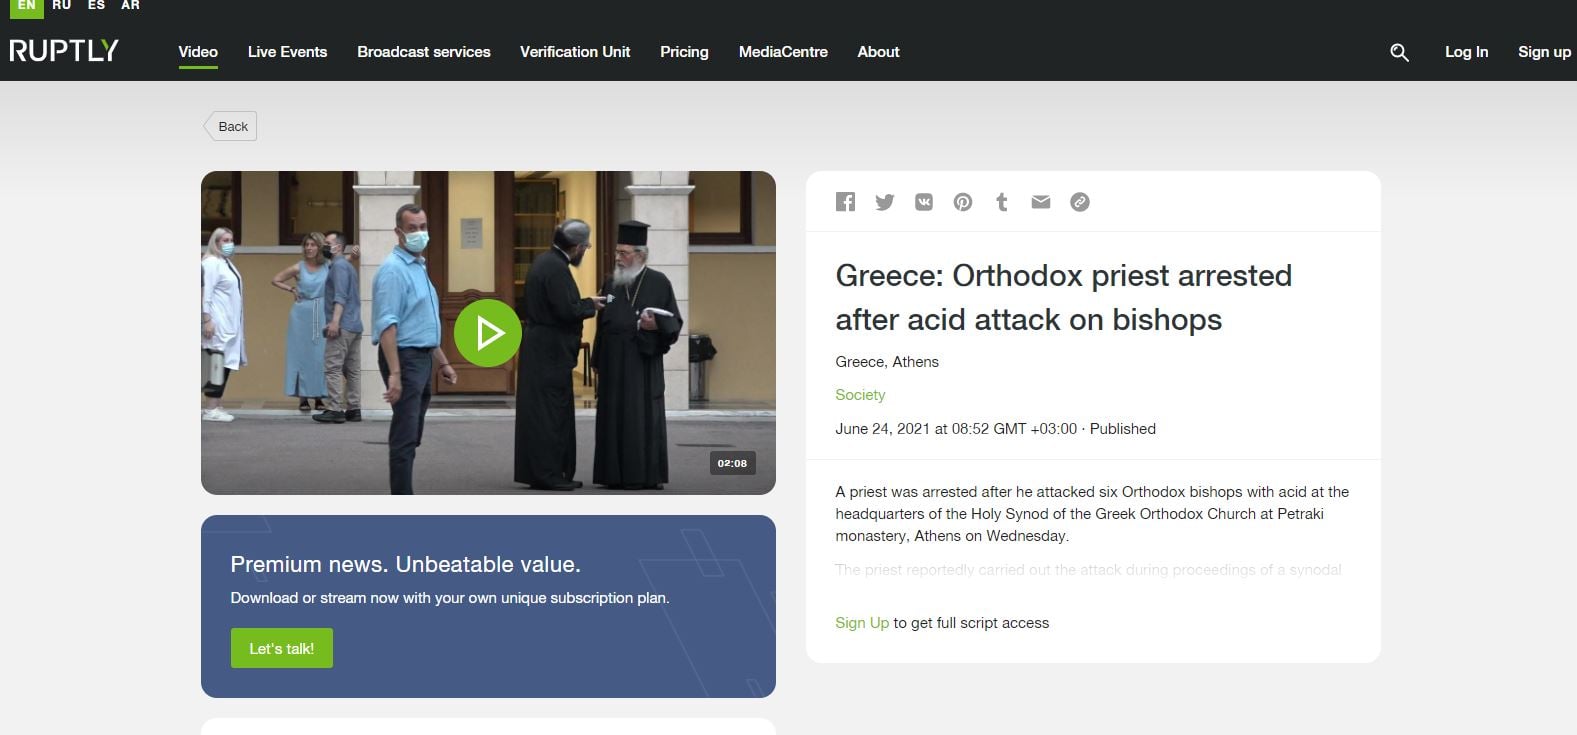The image size is (1577, 735).
Task: Follow Sign Up link for script access
Action: [x=862, y=623]
